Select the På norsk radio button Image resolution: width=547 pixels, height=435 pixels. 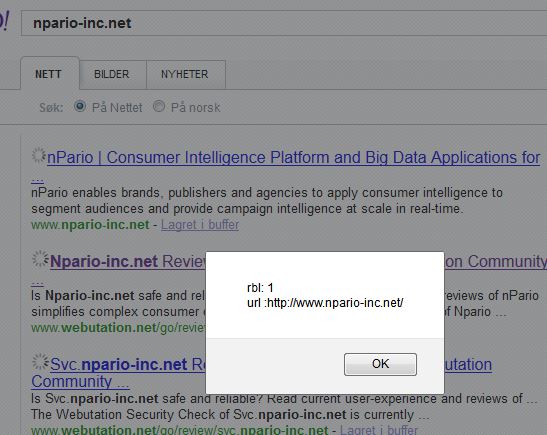pos(159,106)
